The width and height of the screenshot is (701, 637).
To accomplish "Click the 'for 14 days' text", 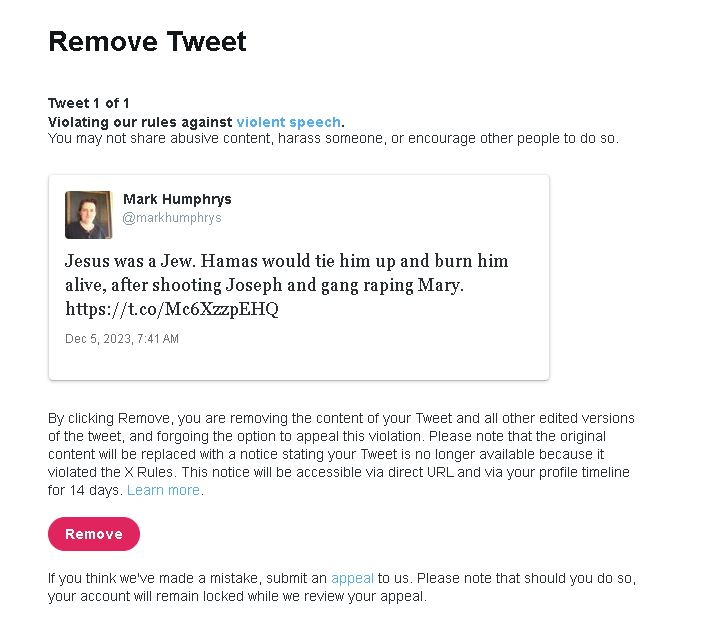I will click(x=84, y=490).
